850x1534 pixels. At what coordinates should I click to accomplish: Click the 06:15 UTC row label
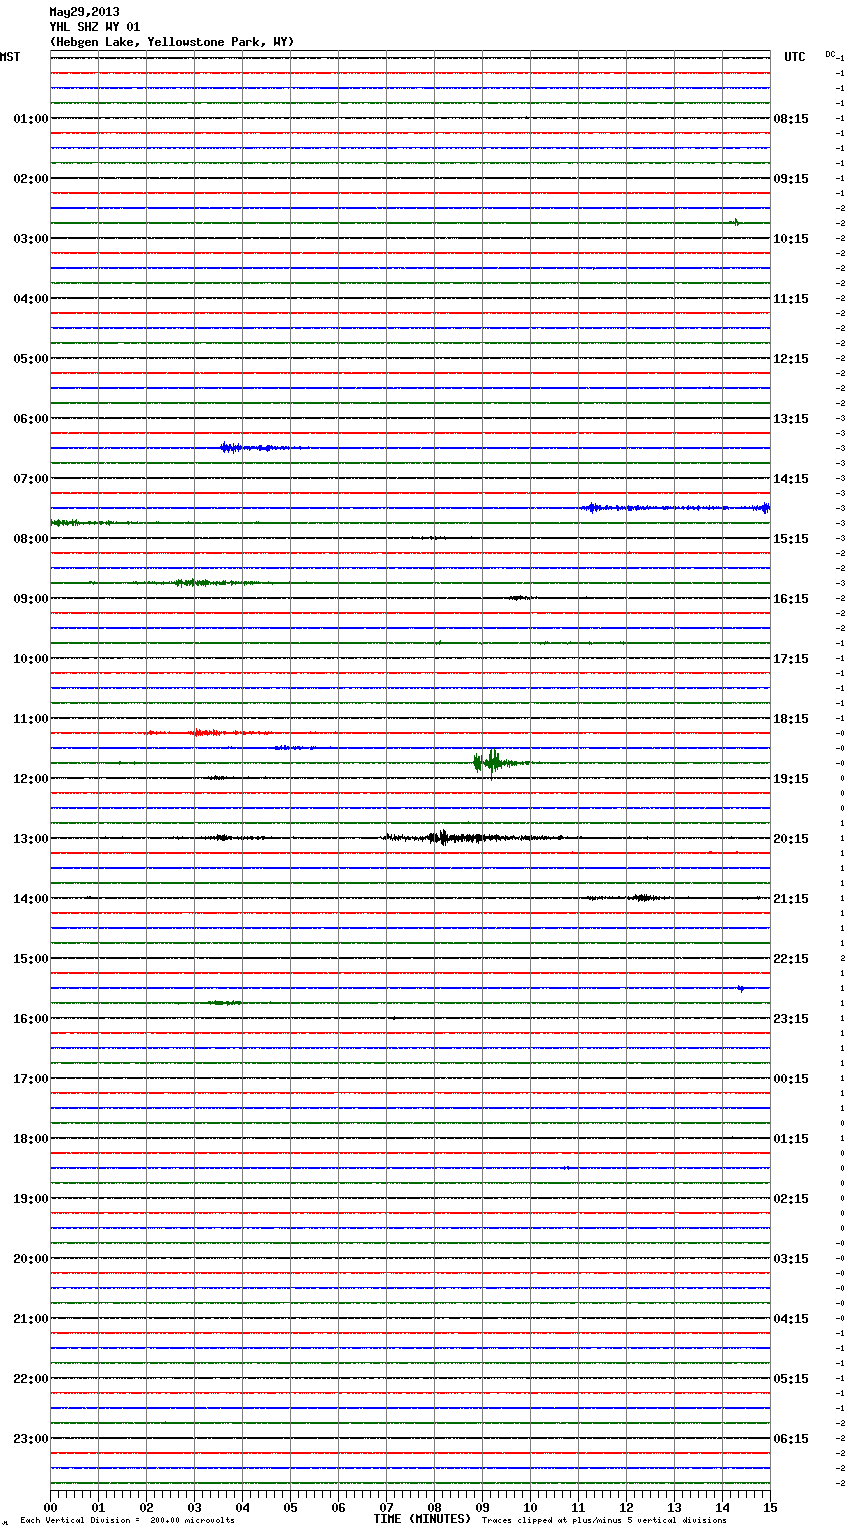click(x=791, y=1439)
